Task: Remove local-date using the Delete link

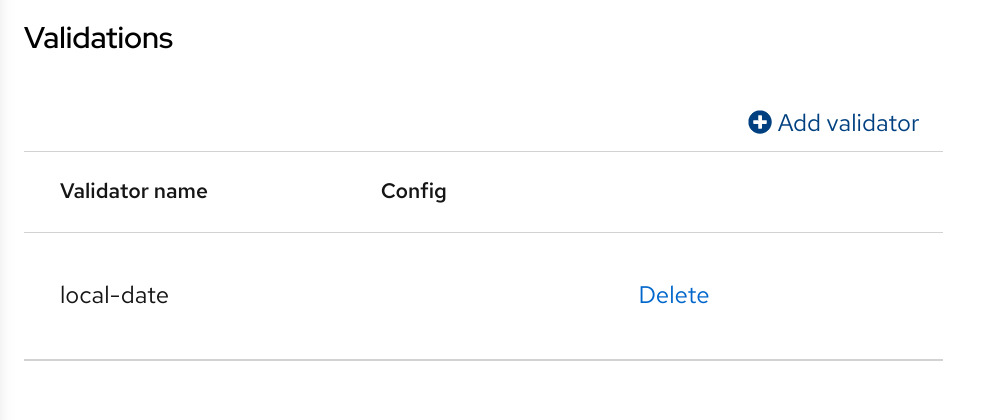Action: pyautogui.click(x=673, y=295)
